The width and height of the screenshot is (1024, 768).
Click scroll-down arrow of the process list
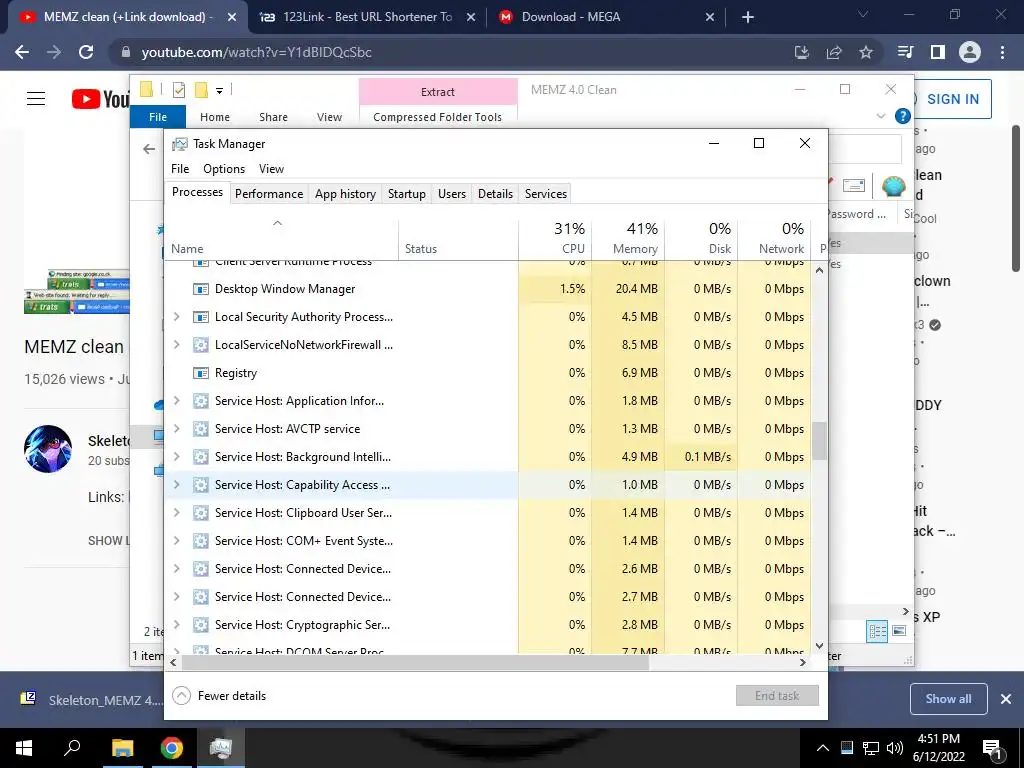[x=819, y=646]
